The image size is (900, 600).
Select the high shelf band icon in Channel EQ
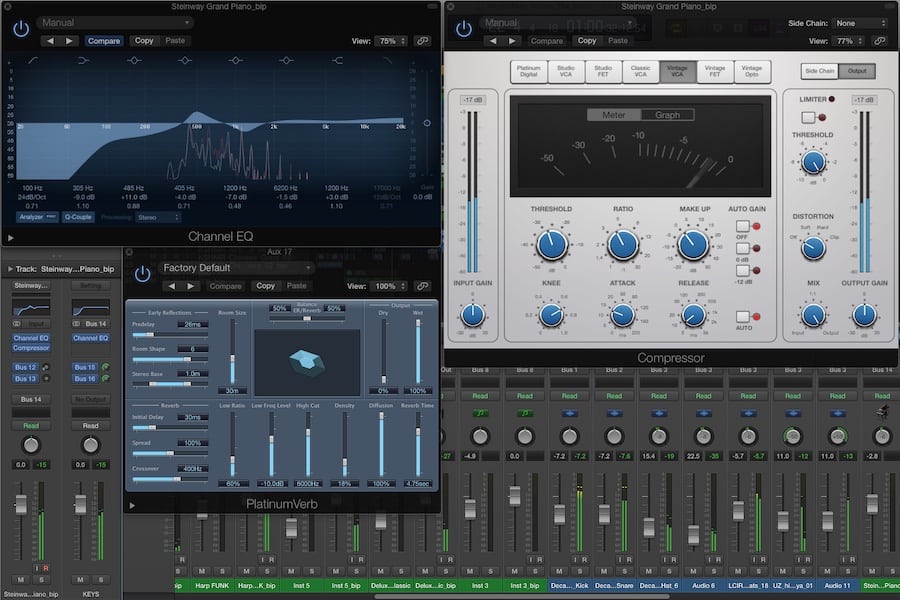click(338, 60)
